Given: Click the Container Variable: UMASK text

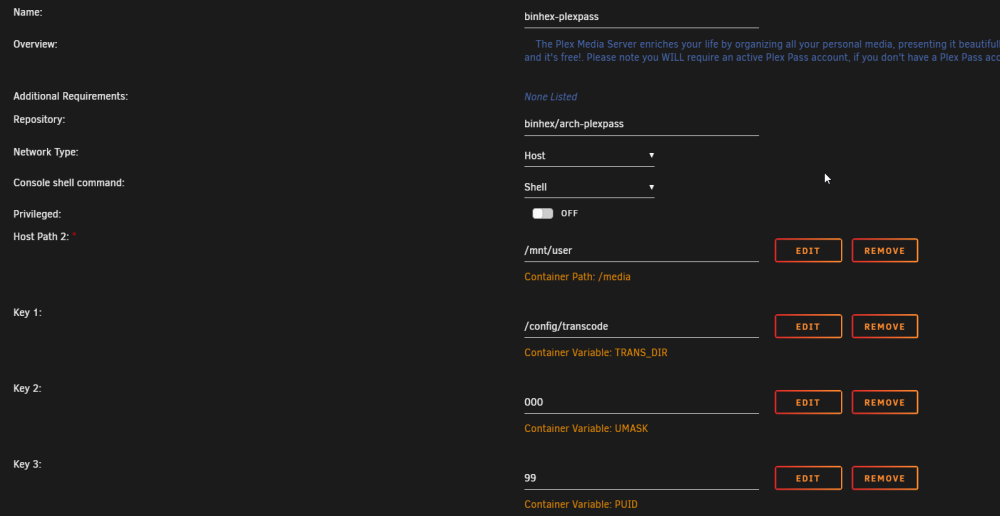Looking at the screenshot, I should 586,429.
